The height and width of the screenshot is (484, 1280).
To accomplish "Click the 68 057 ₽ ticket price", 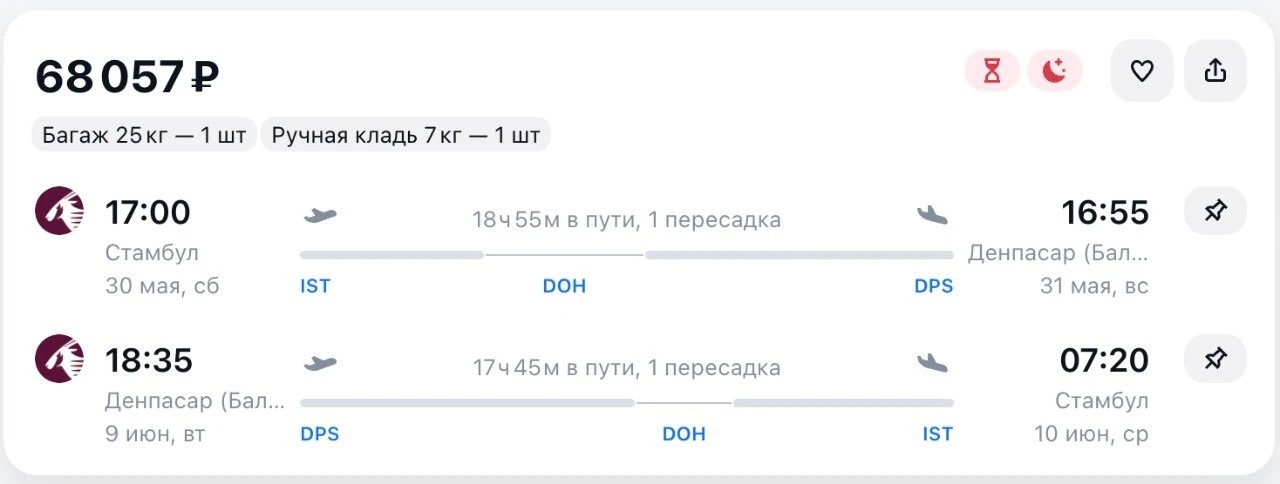I will 127,77.
